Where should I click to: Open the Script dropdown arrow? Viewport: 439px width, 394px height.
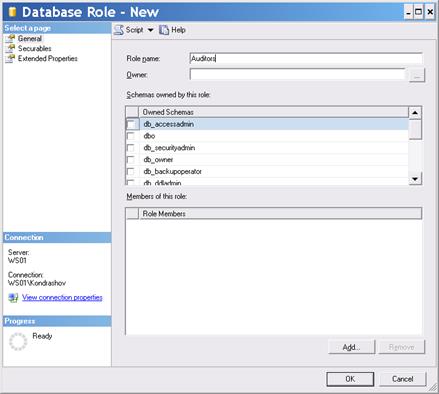coord(151,30)
